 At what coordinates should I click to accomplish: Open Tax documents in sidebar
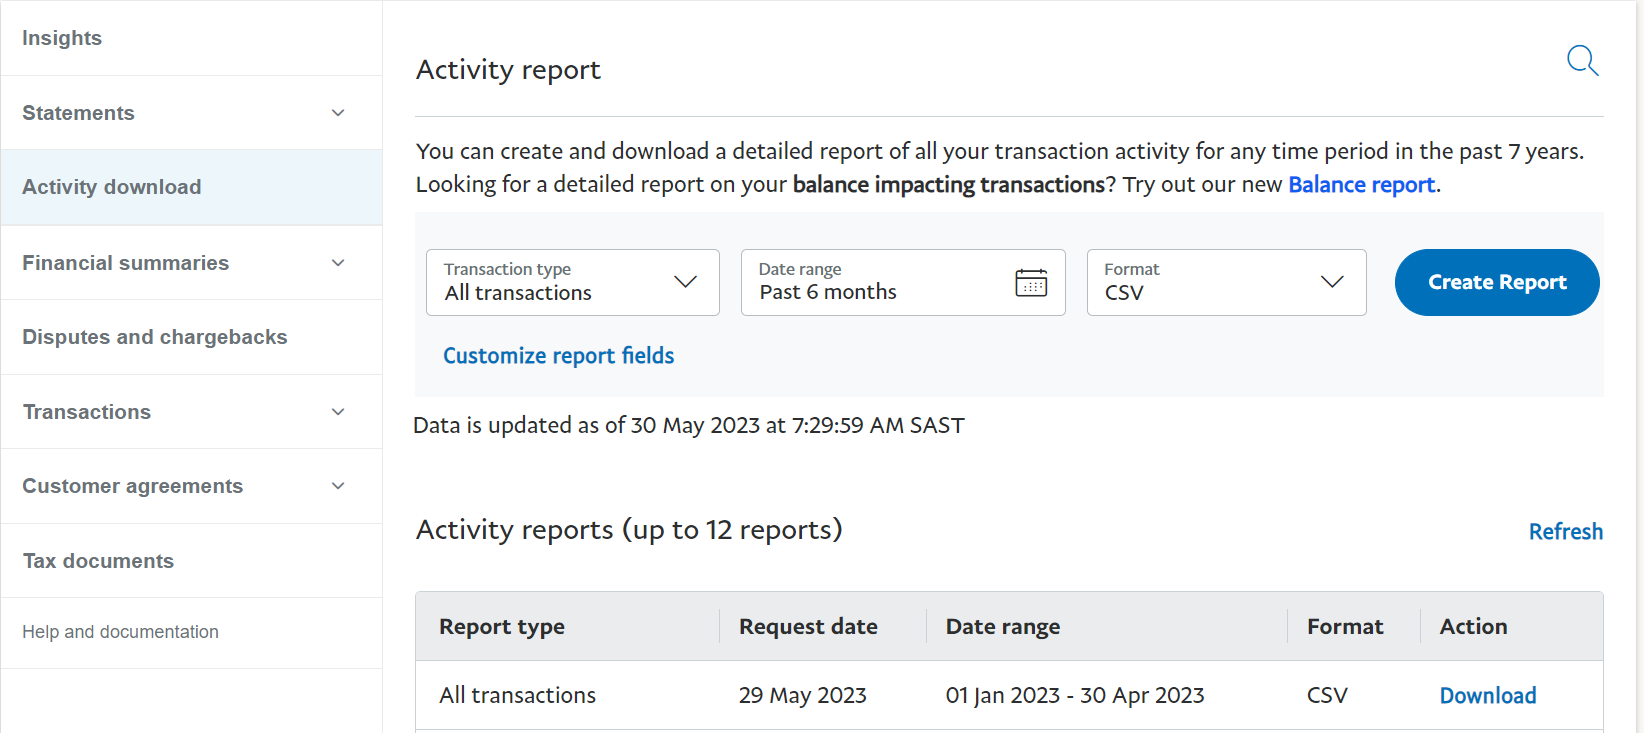click(x=98, y=561)
